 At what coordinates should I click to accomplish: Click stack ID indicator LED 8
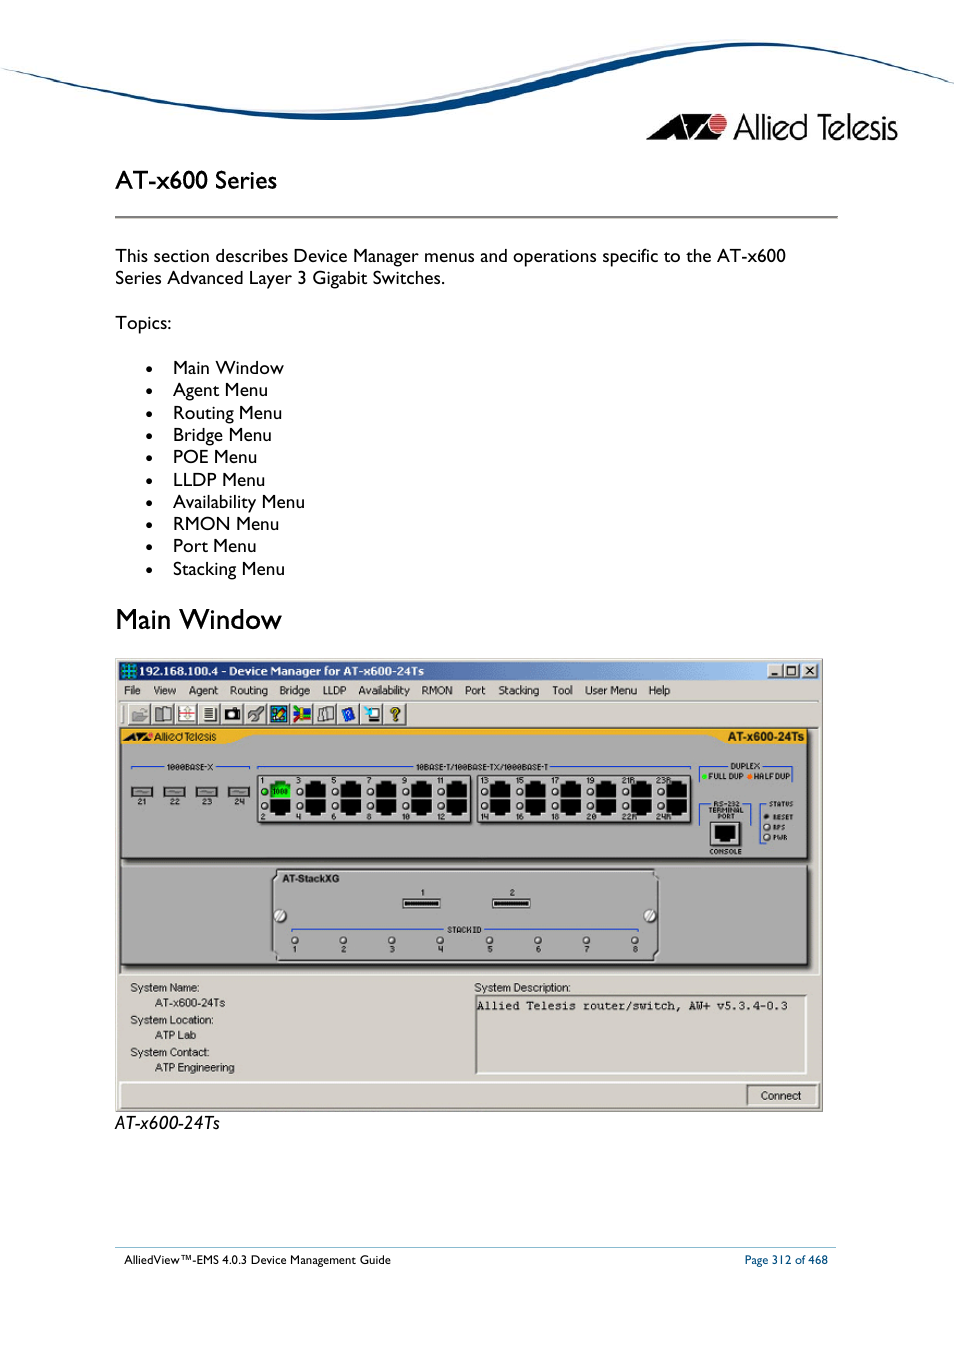pos(635,941)
